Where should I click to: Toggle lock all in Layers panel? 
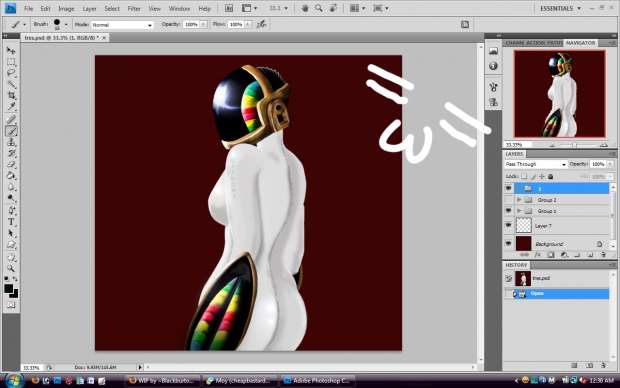[x=550, y=176]
